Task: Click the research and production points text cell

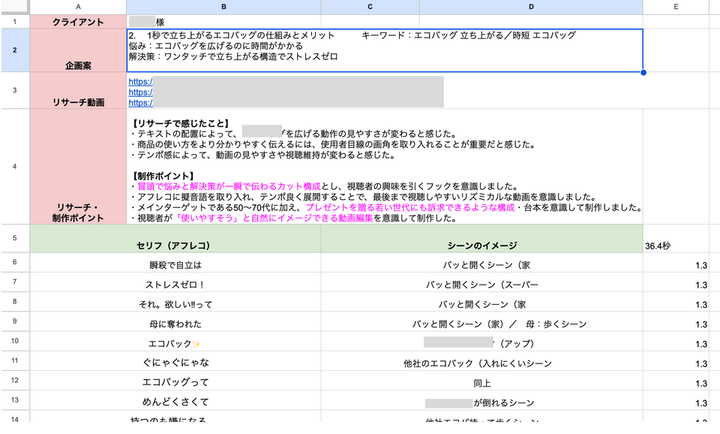Action: click(x=384, y=167)
